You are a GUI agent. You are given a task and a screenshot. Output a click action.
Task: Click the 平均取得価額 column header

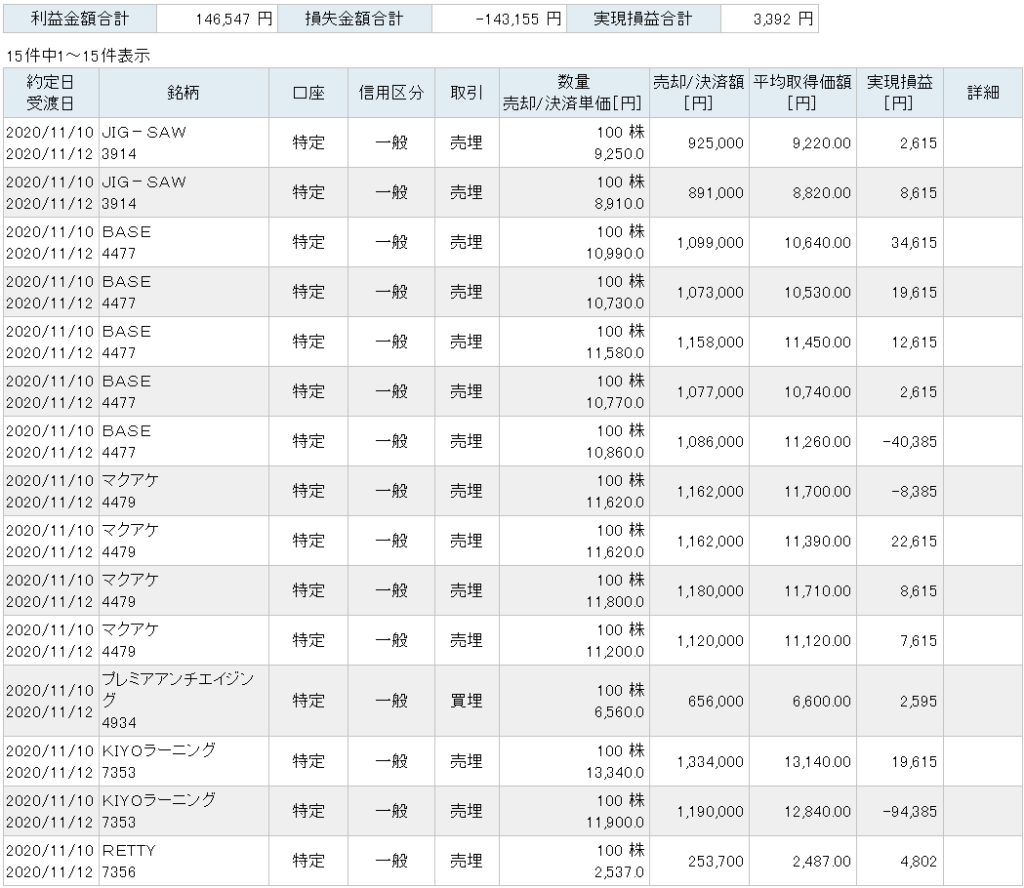pyautogui.click(x=803, y=93)
